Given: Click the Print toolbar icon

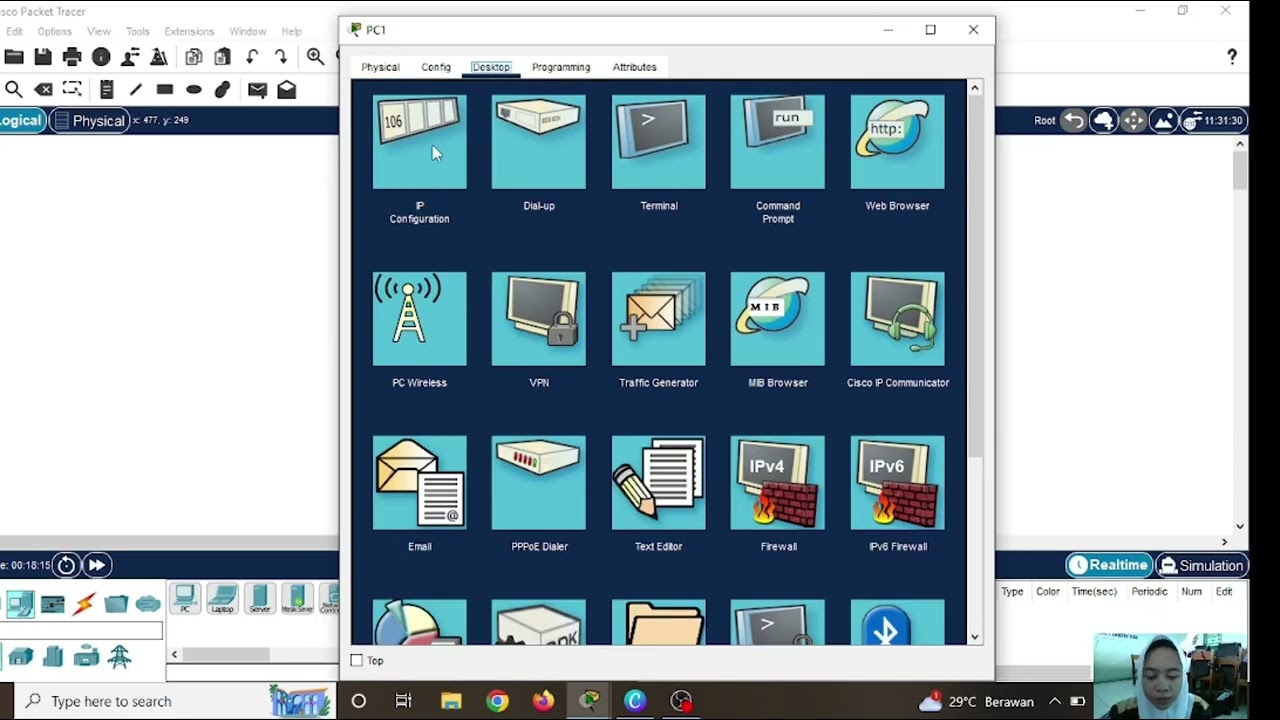Looking at the screenshot, I should click(x=72, y=57).
